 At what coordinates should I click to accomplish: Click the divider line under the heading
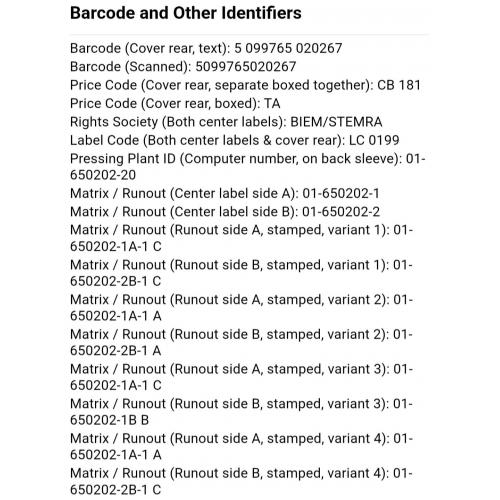click(249, 34)
